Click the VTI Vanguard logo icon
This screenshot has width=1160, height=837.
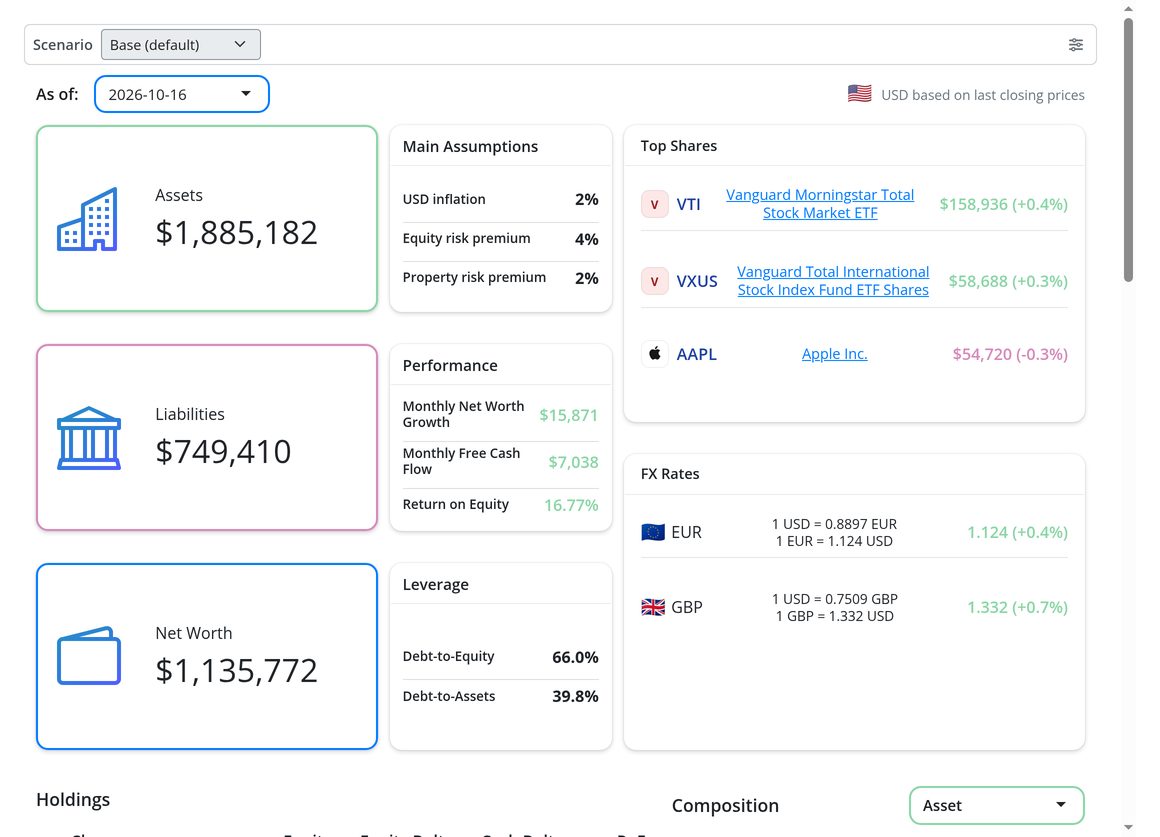654,204
